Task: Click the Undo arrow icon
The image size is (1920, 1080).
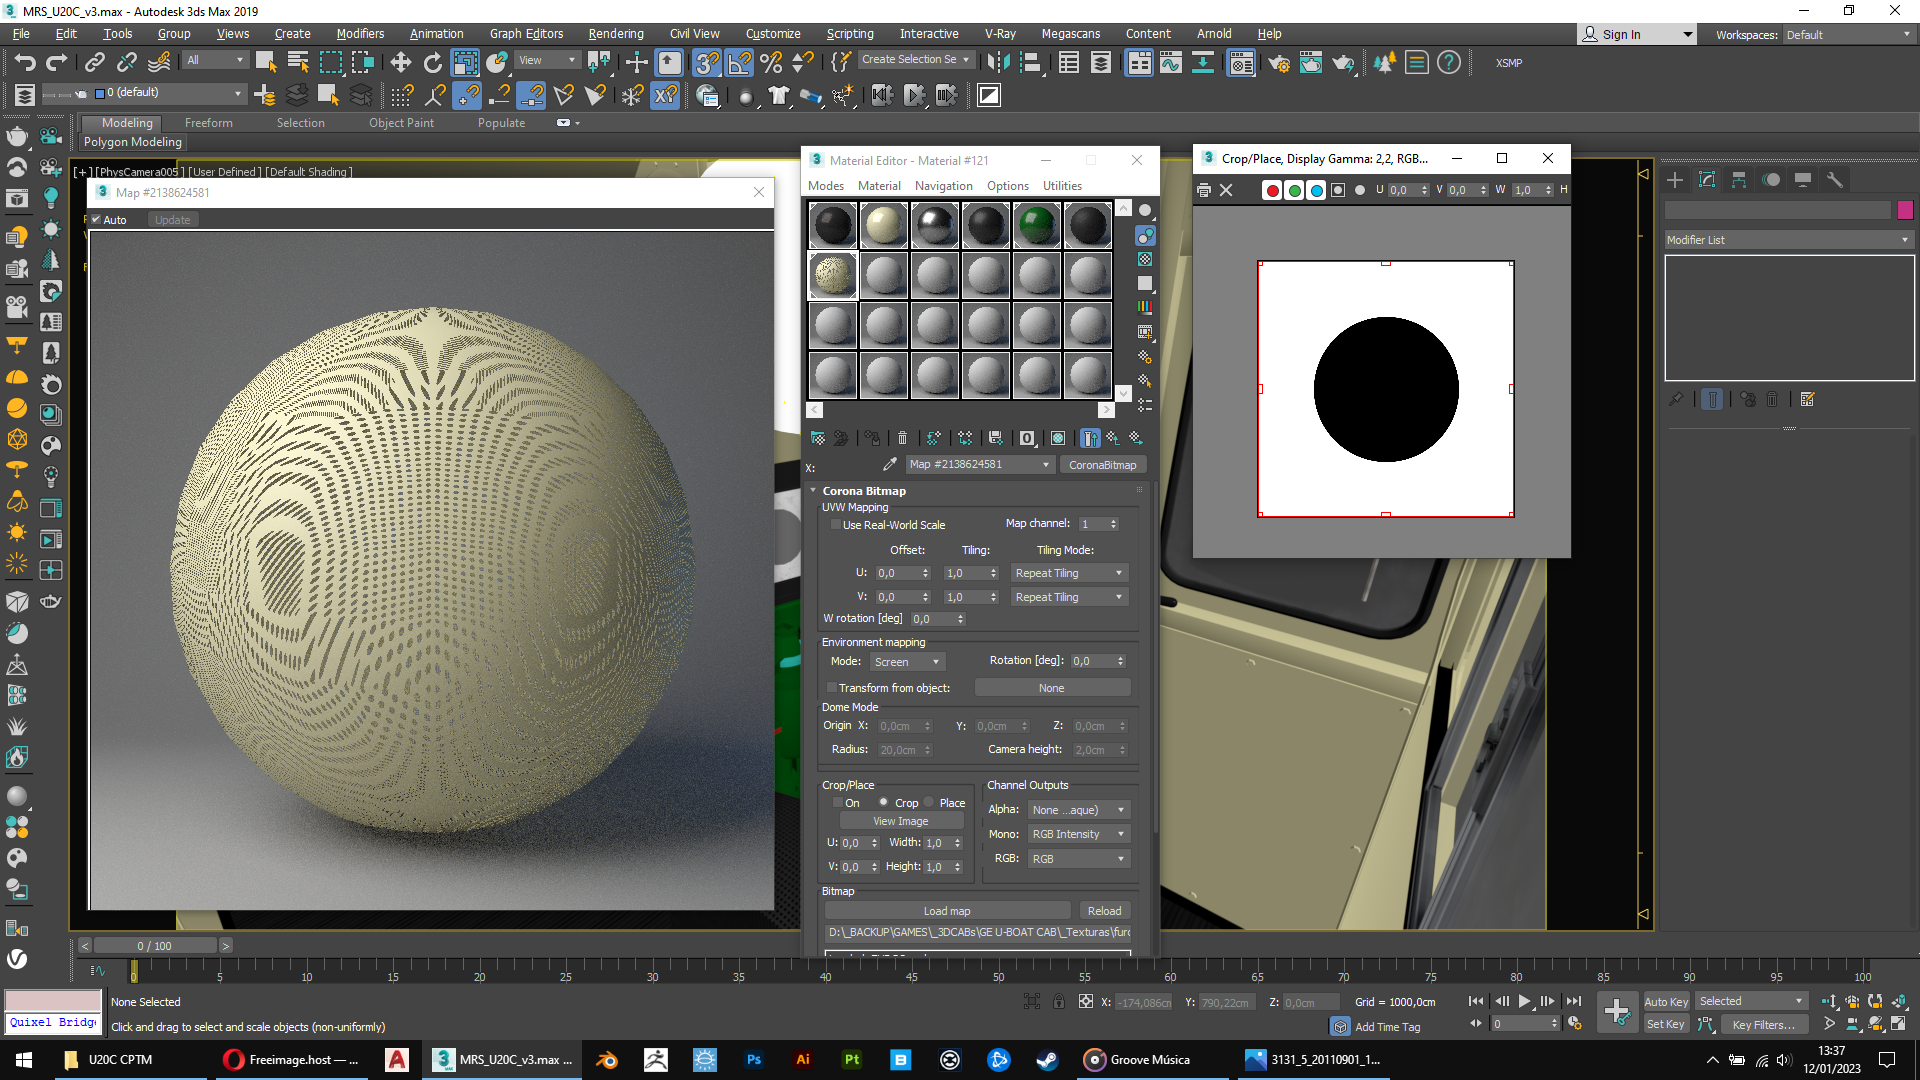Action: (24, 63)
